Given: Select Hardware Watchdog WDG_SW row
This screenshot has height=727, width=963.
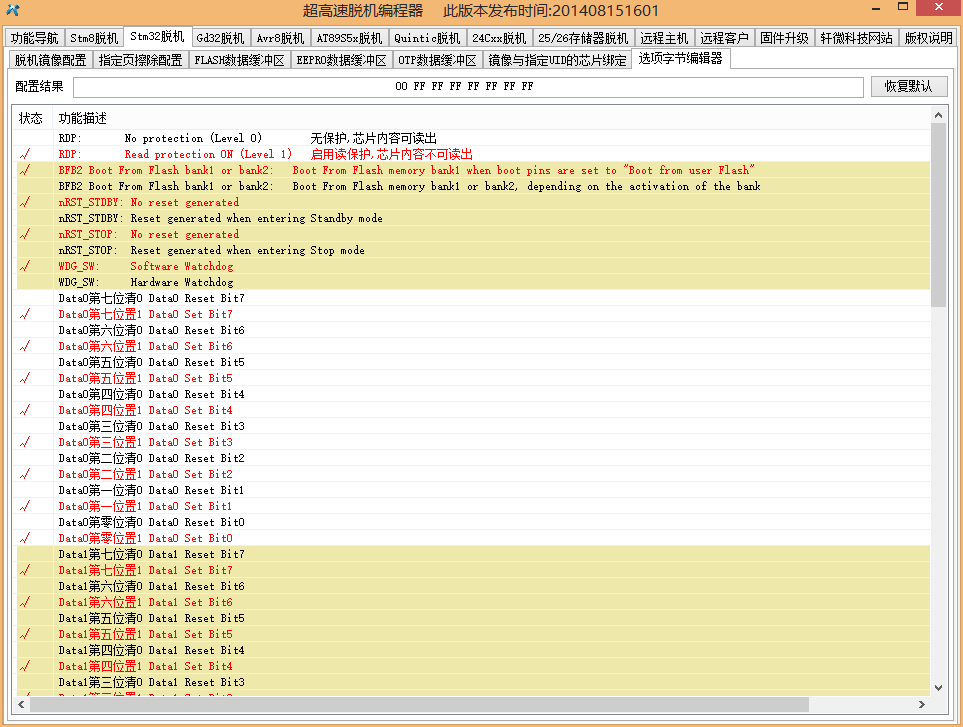Looking at the screenshot, I should pos(472,282).
